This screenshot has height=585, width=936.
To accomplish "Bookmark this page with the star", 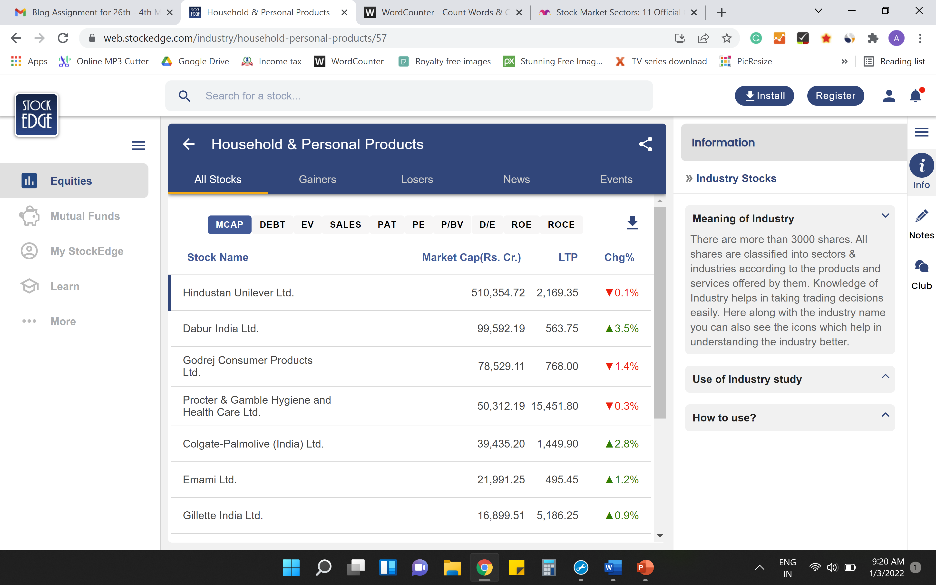I will tap(726, 38).
